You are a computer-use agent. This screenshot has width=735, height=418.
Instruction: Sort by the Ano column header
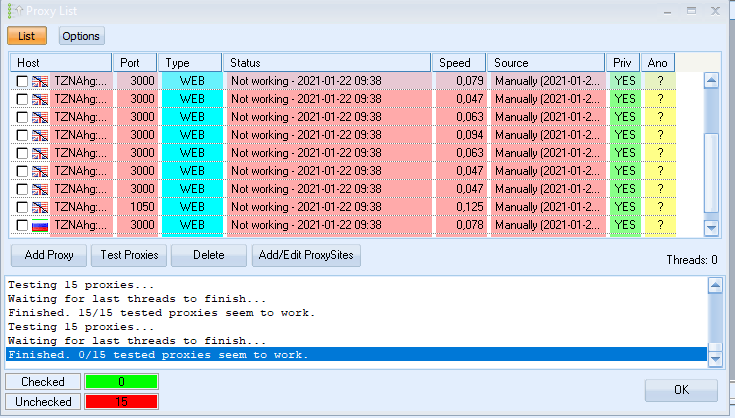[x=658, y=63]
